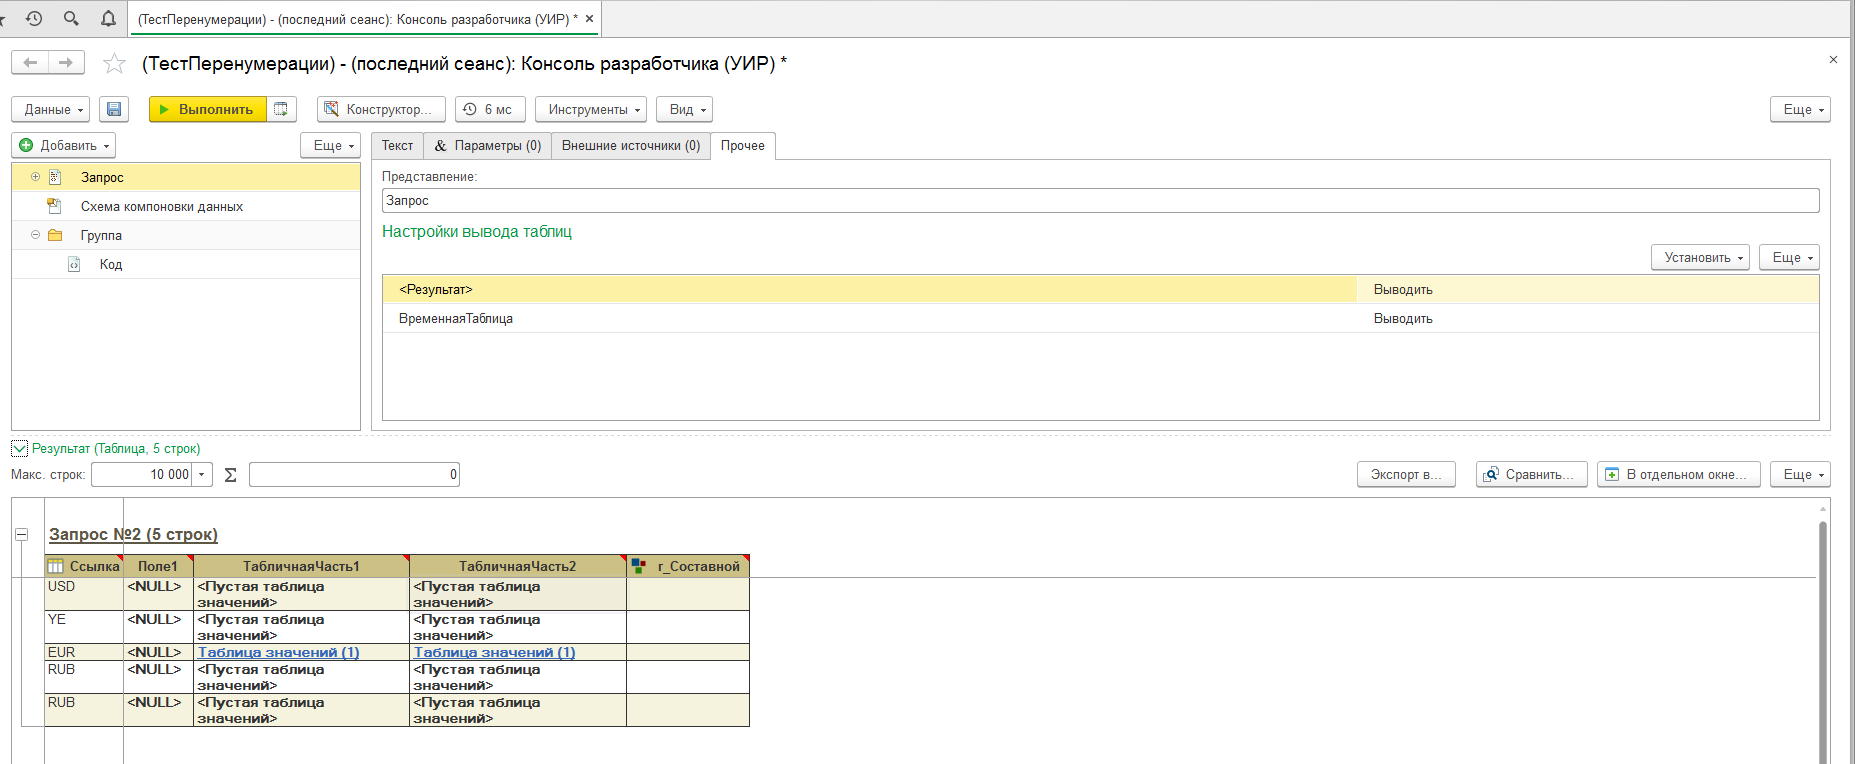Switch to the Текст tab
The width and height of the screenshot is (1855, 764).
point(397,146)
